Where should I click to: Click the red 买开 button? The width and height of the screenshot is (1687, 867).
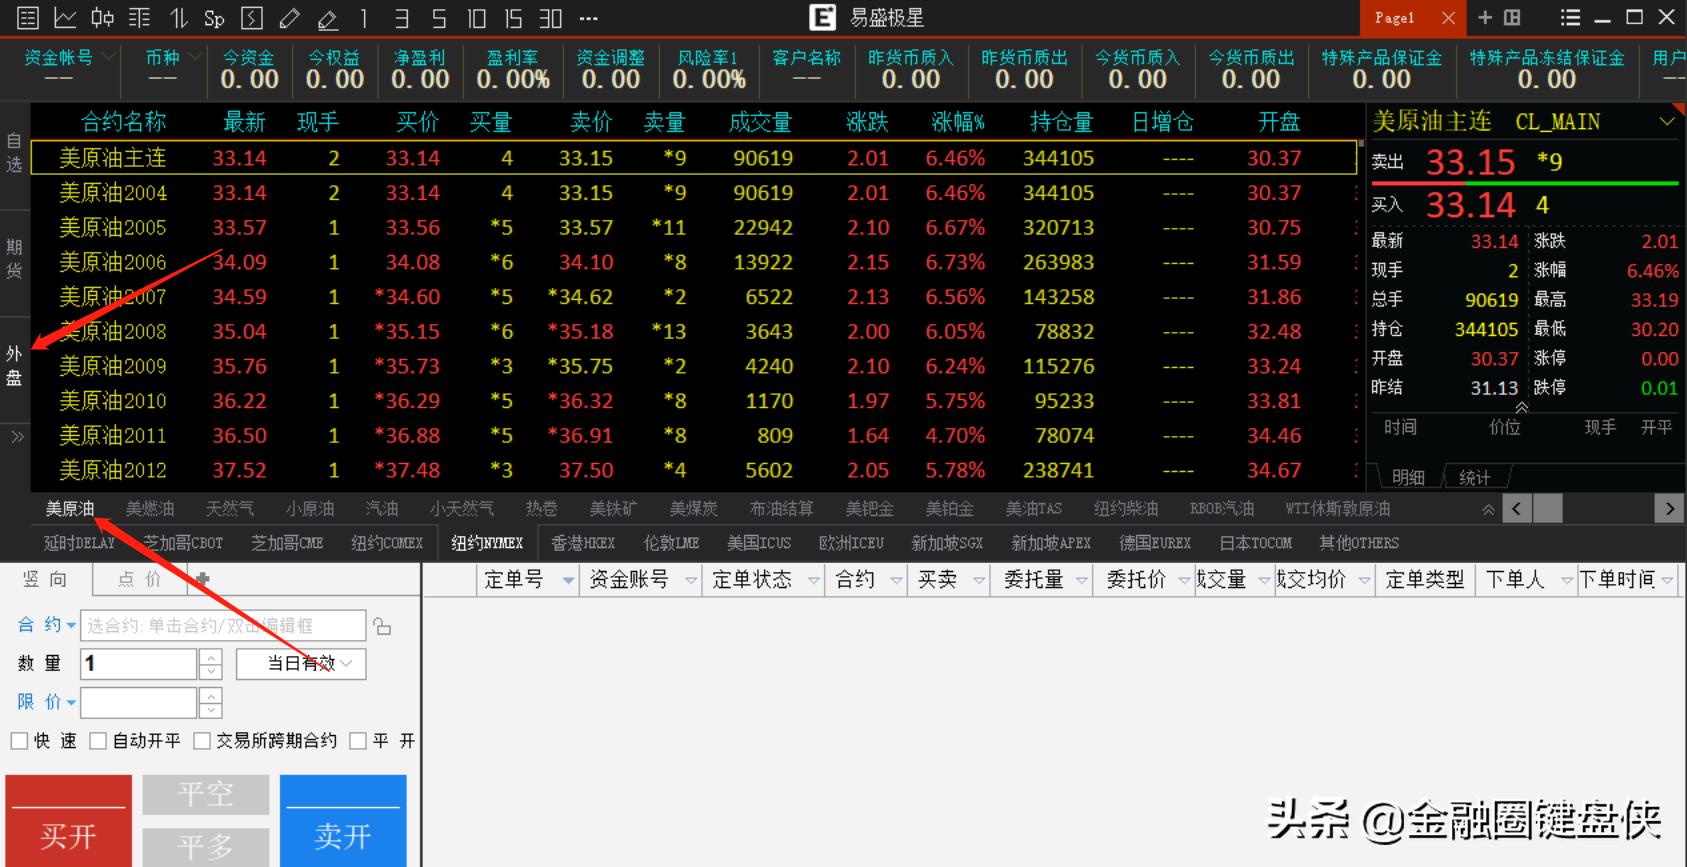coord(68,821)
